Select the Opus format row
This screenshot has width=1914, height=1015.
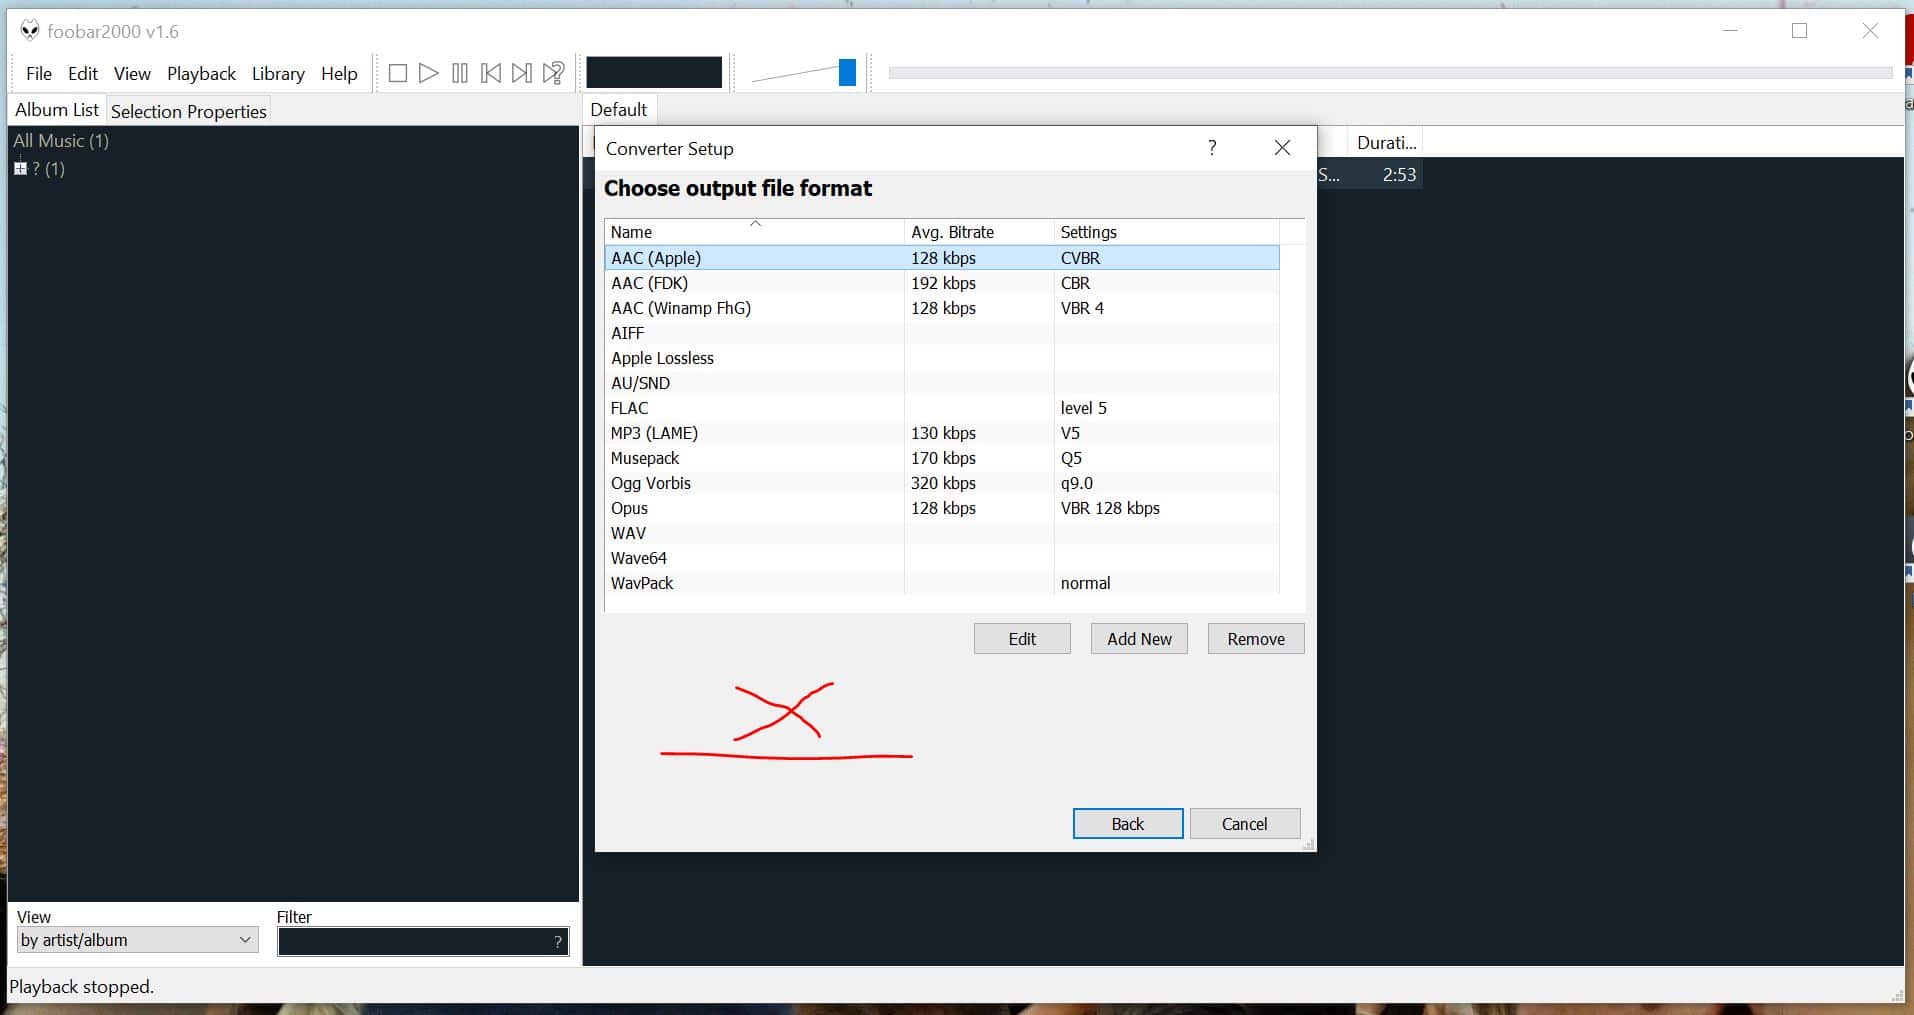coord(942,508)
